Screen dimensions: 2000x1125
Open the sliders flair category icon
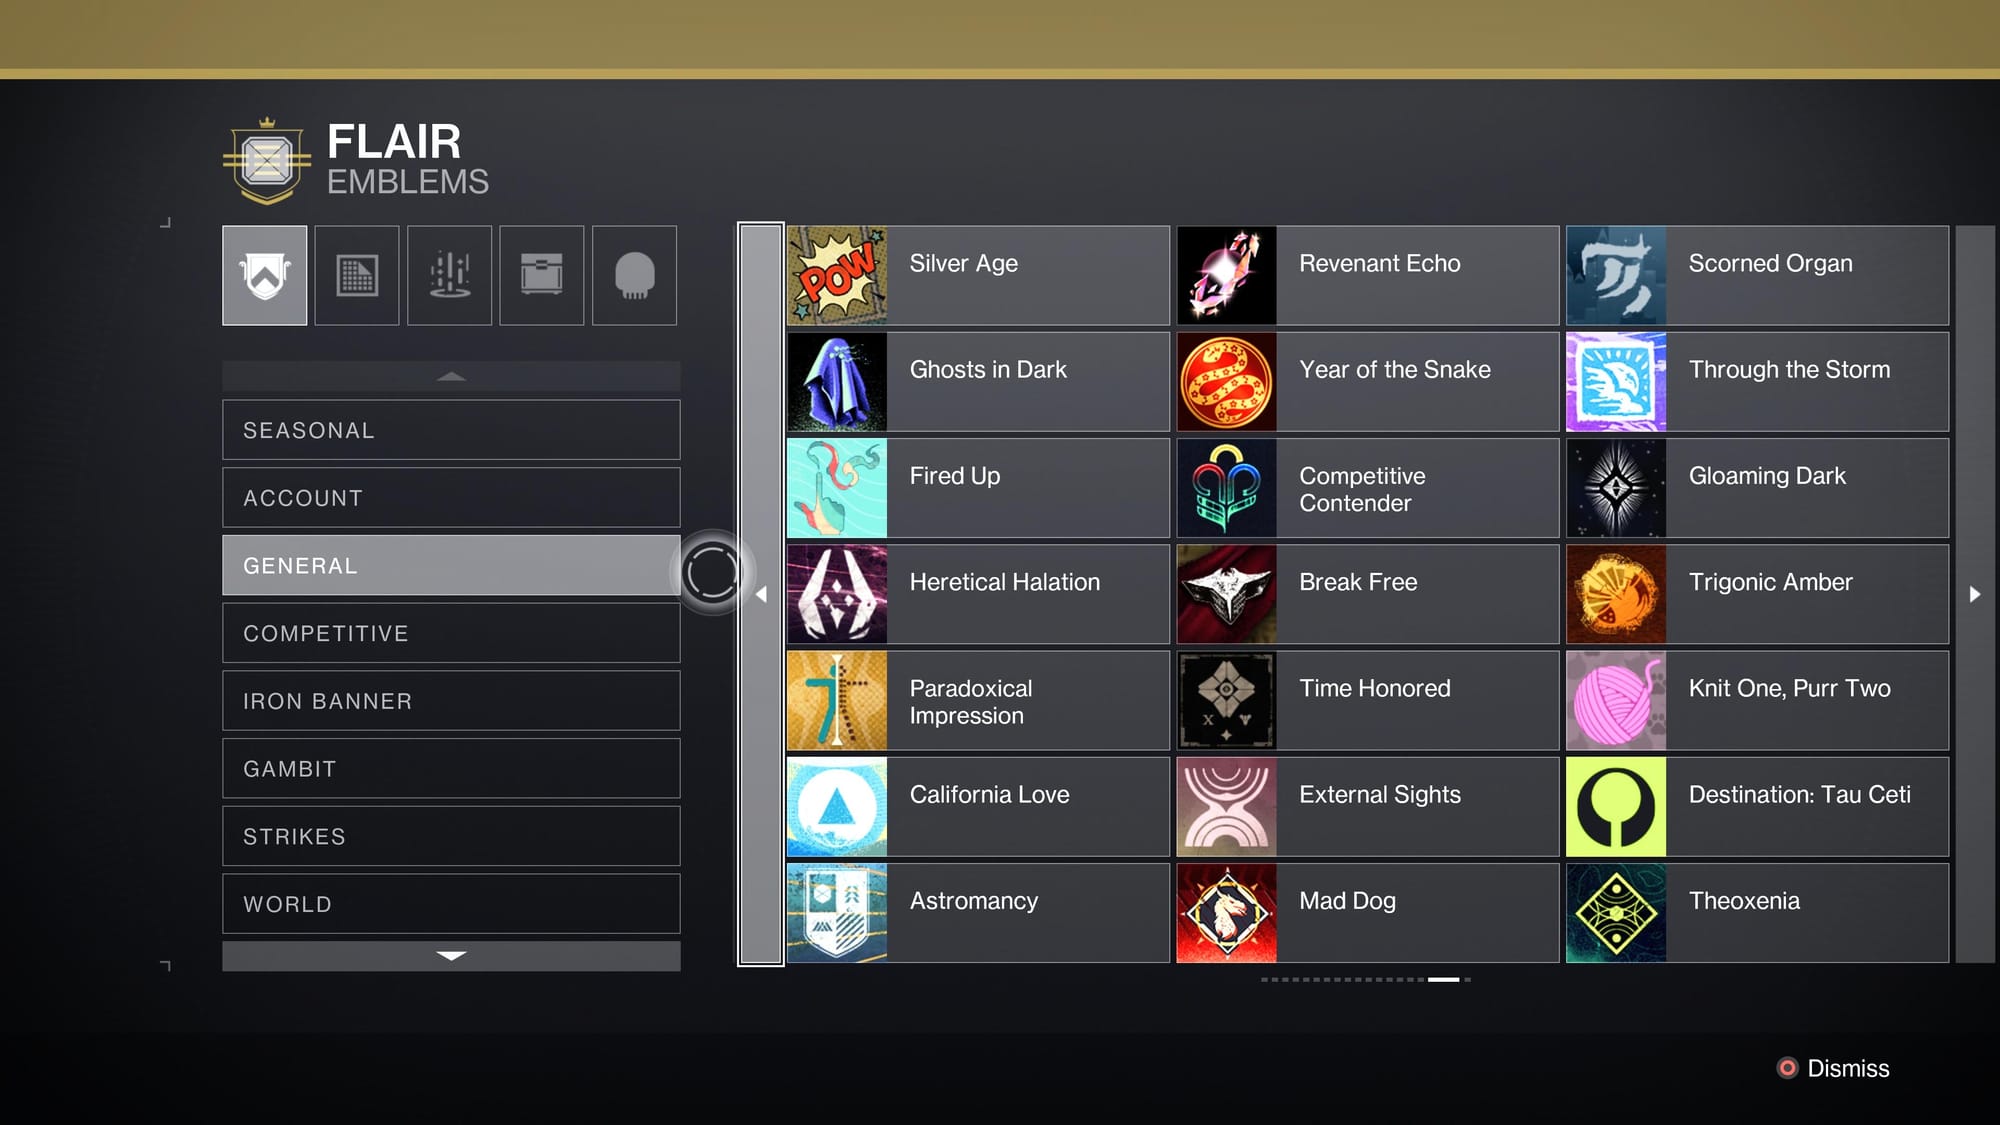(449, 275)
